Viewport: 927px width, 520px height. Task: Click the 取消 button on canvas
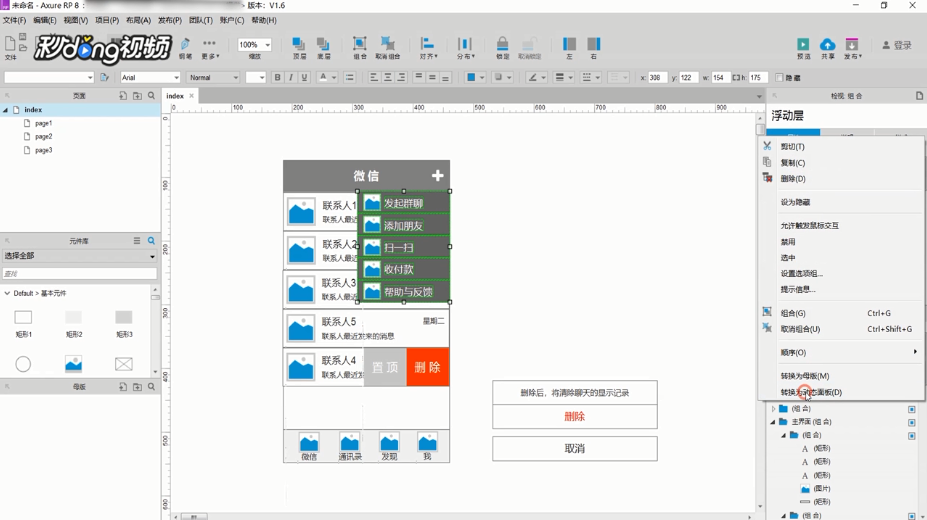pyautogui.click(x=575, y=448)
